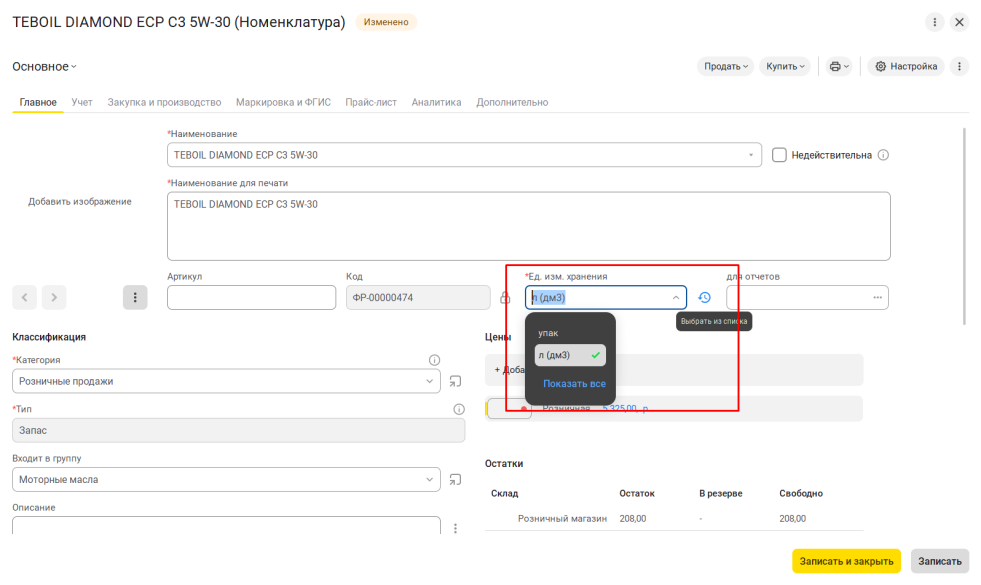Select the л (дм3) option in list

[570, 355]
